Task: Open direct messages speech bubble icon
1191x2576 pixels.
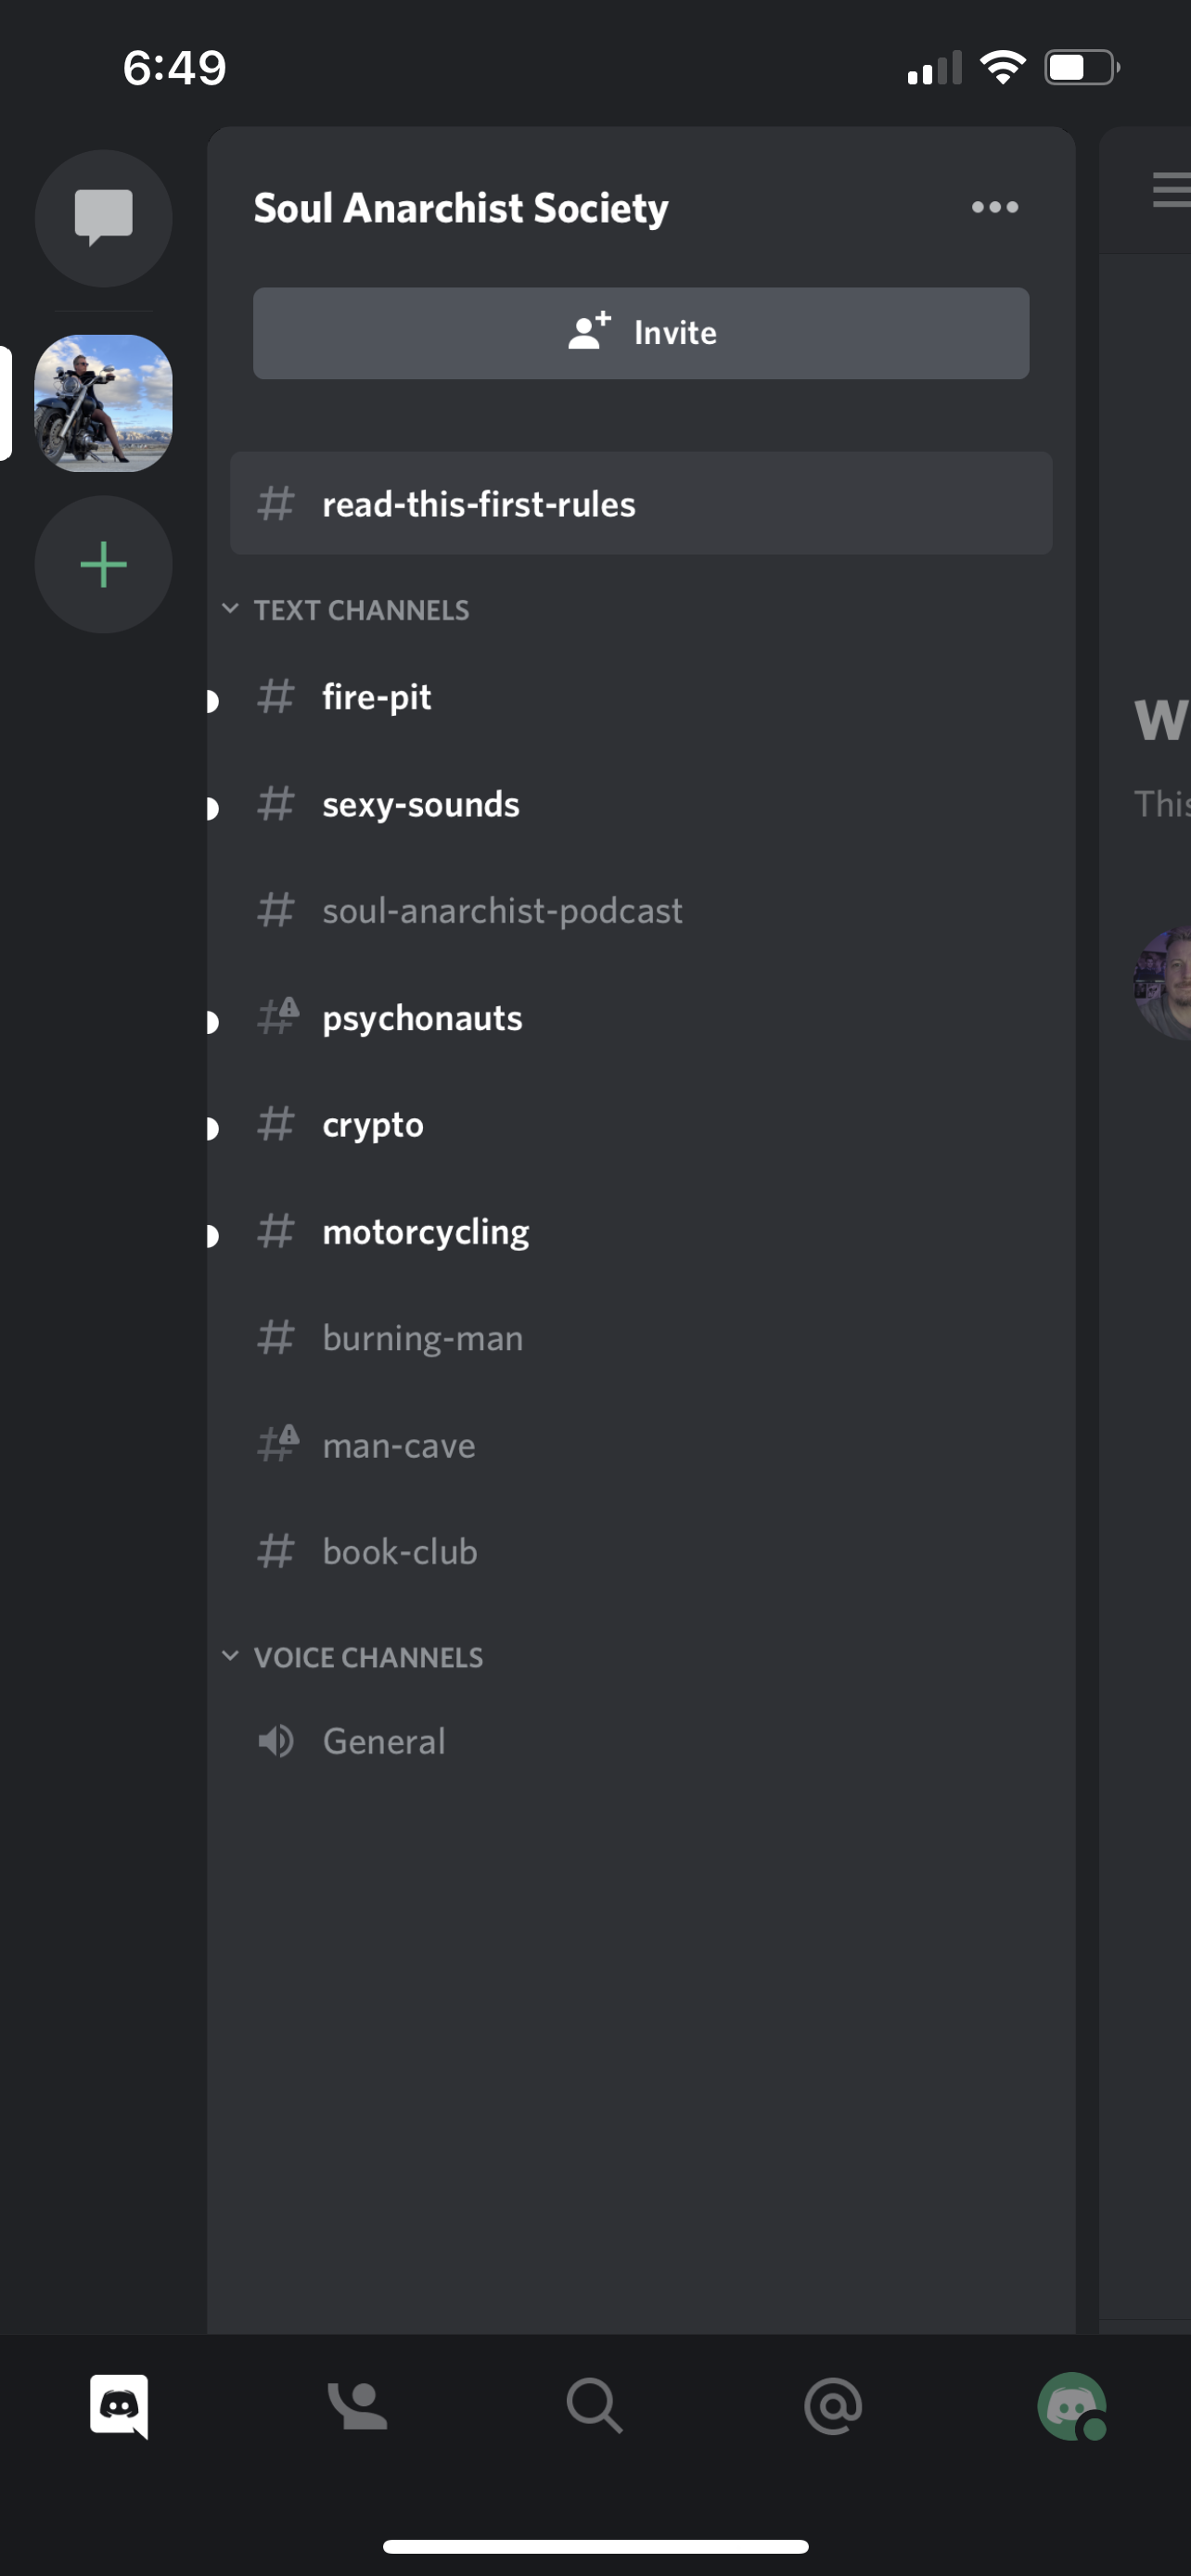Action: pos(103,218)
